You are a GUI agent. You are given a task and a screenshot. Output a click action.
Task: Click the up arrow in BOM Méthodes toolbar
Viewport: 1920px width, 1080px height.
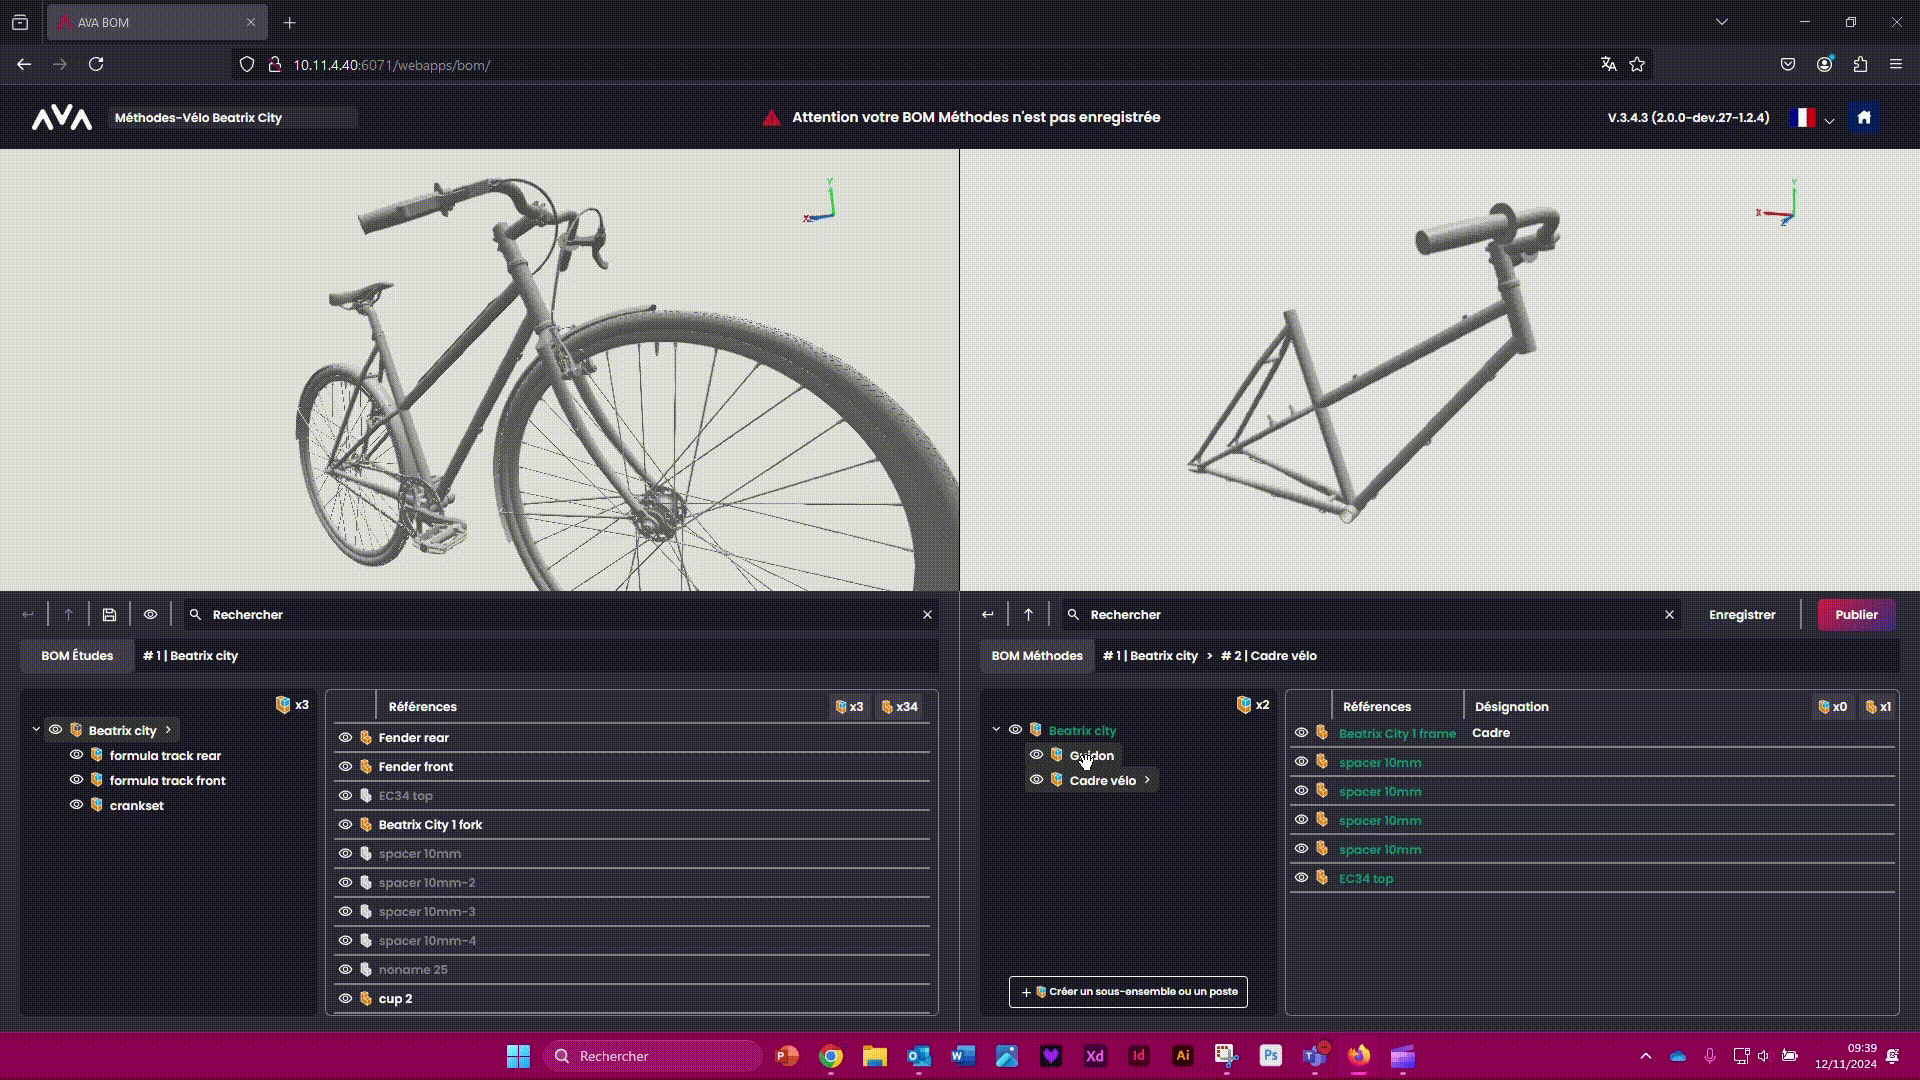pyautogui.click(x=1028, y=615)
